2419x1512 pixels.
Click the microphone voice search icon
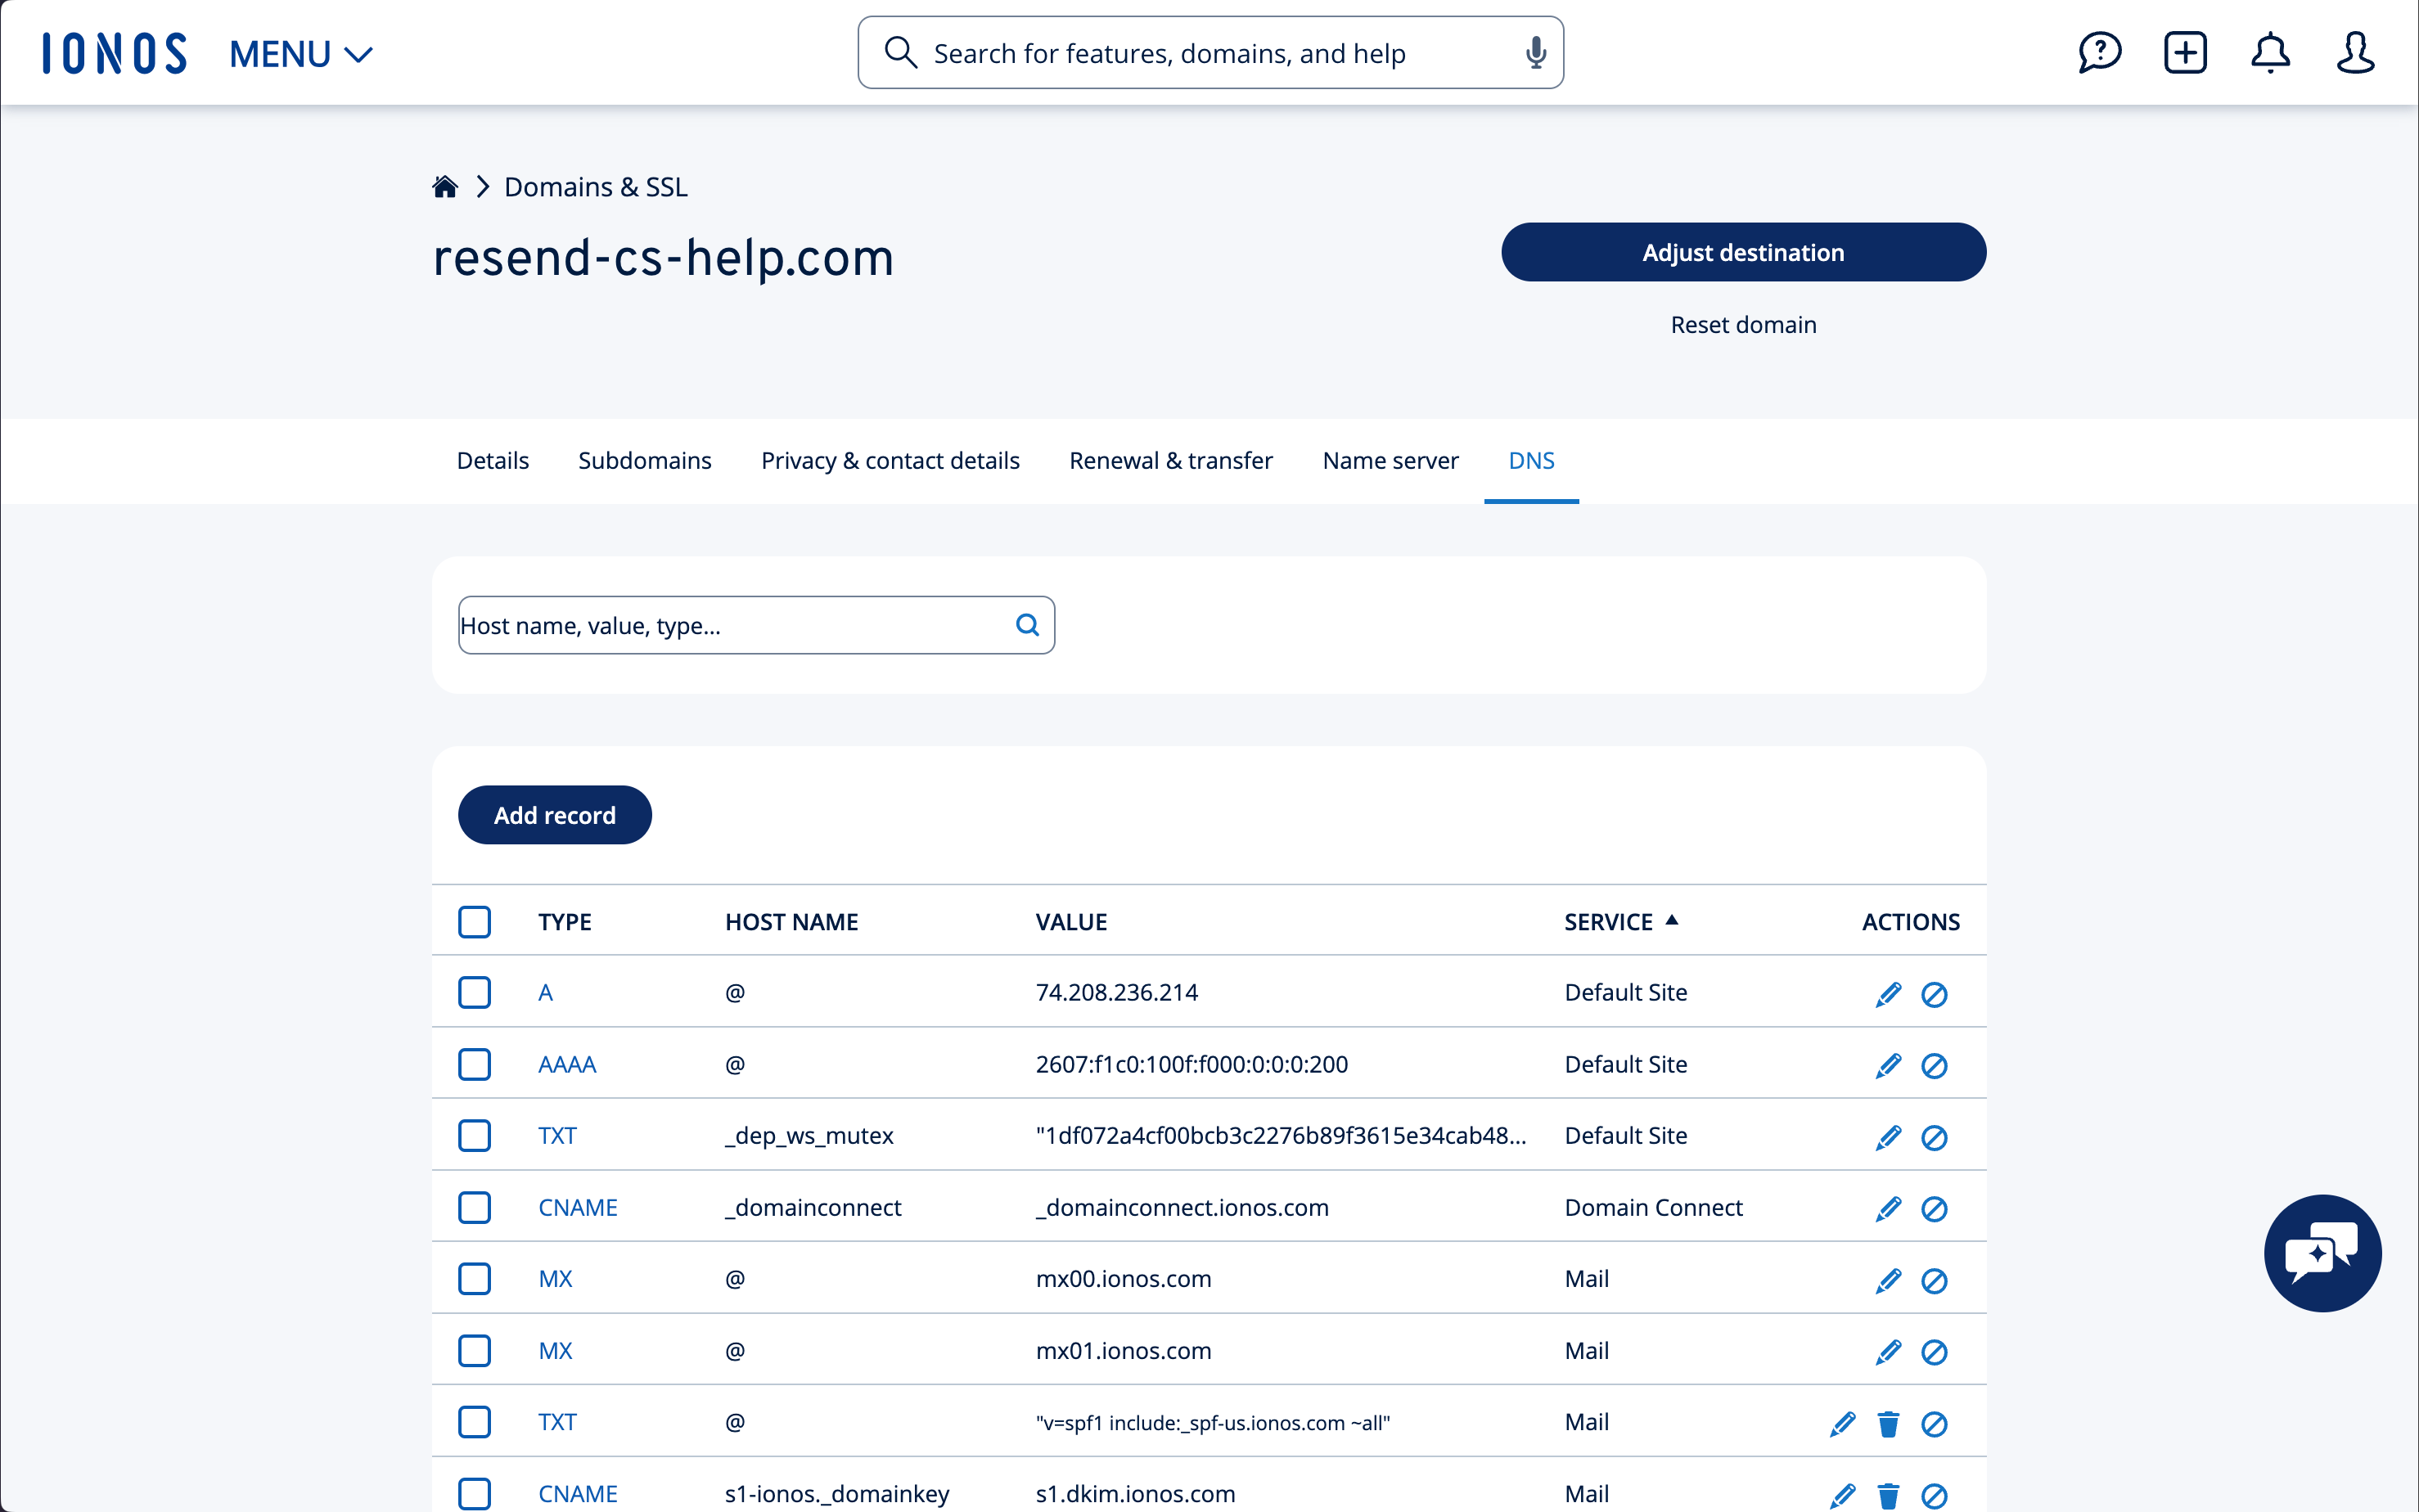point(1535,53)
